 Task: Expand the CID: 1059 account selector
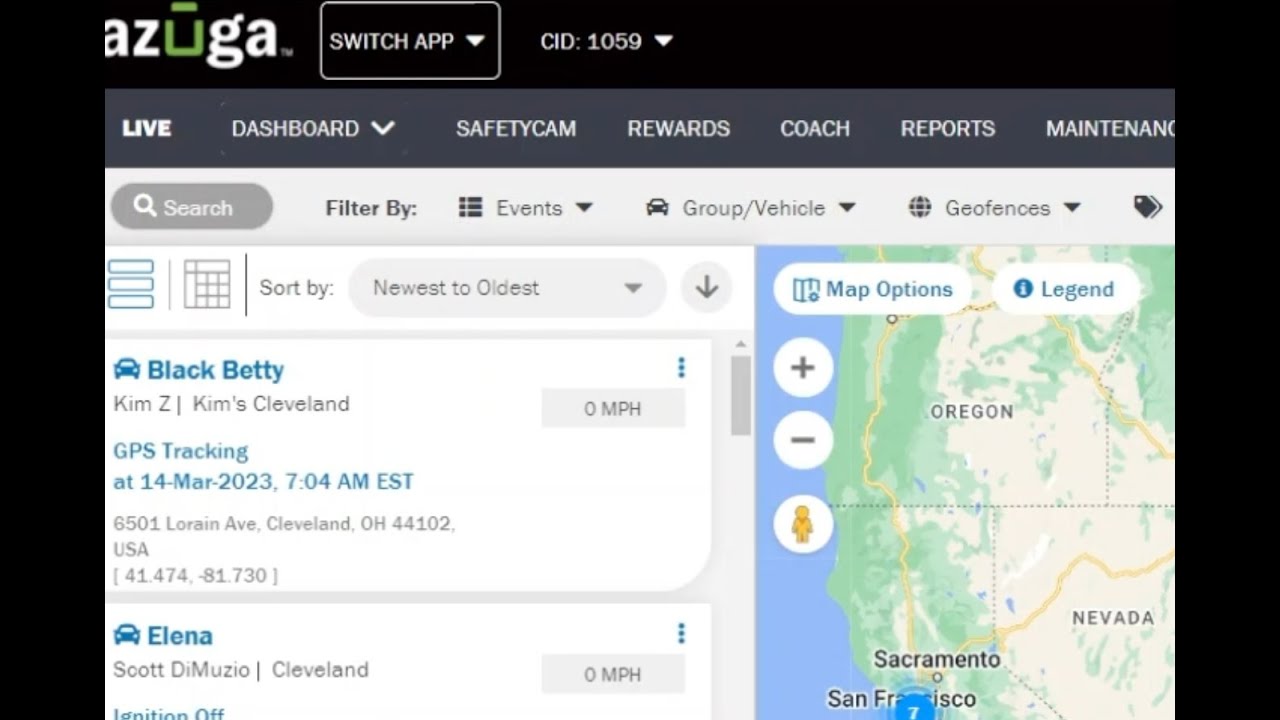click(x=606, y=41)
